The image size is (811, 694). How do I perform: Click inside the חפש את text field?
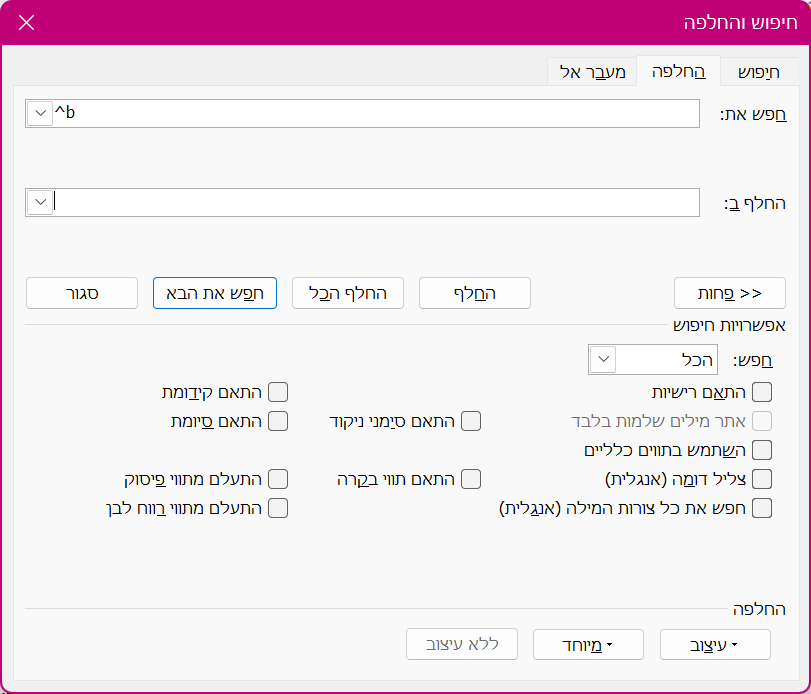[380, 114]
